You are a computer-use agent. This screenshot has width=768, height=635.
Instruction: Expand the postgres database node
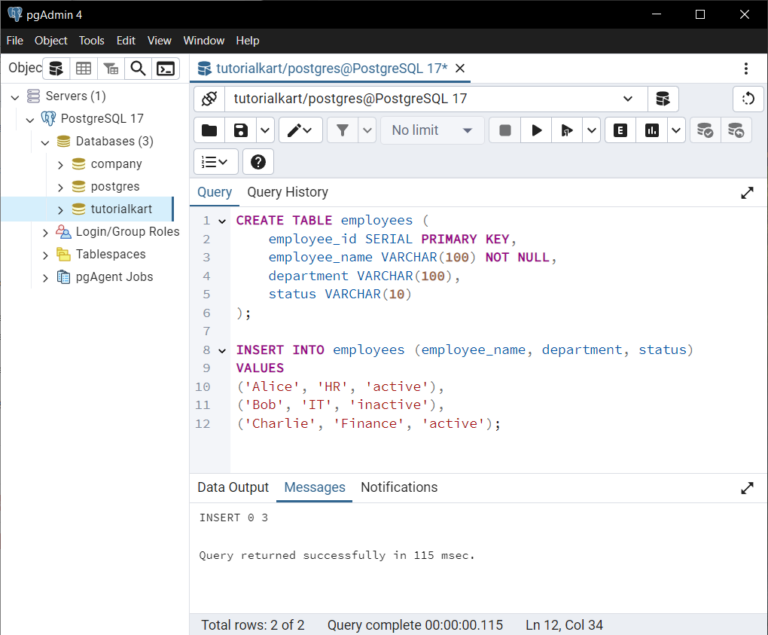[x=60, y=187]
